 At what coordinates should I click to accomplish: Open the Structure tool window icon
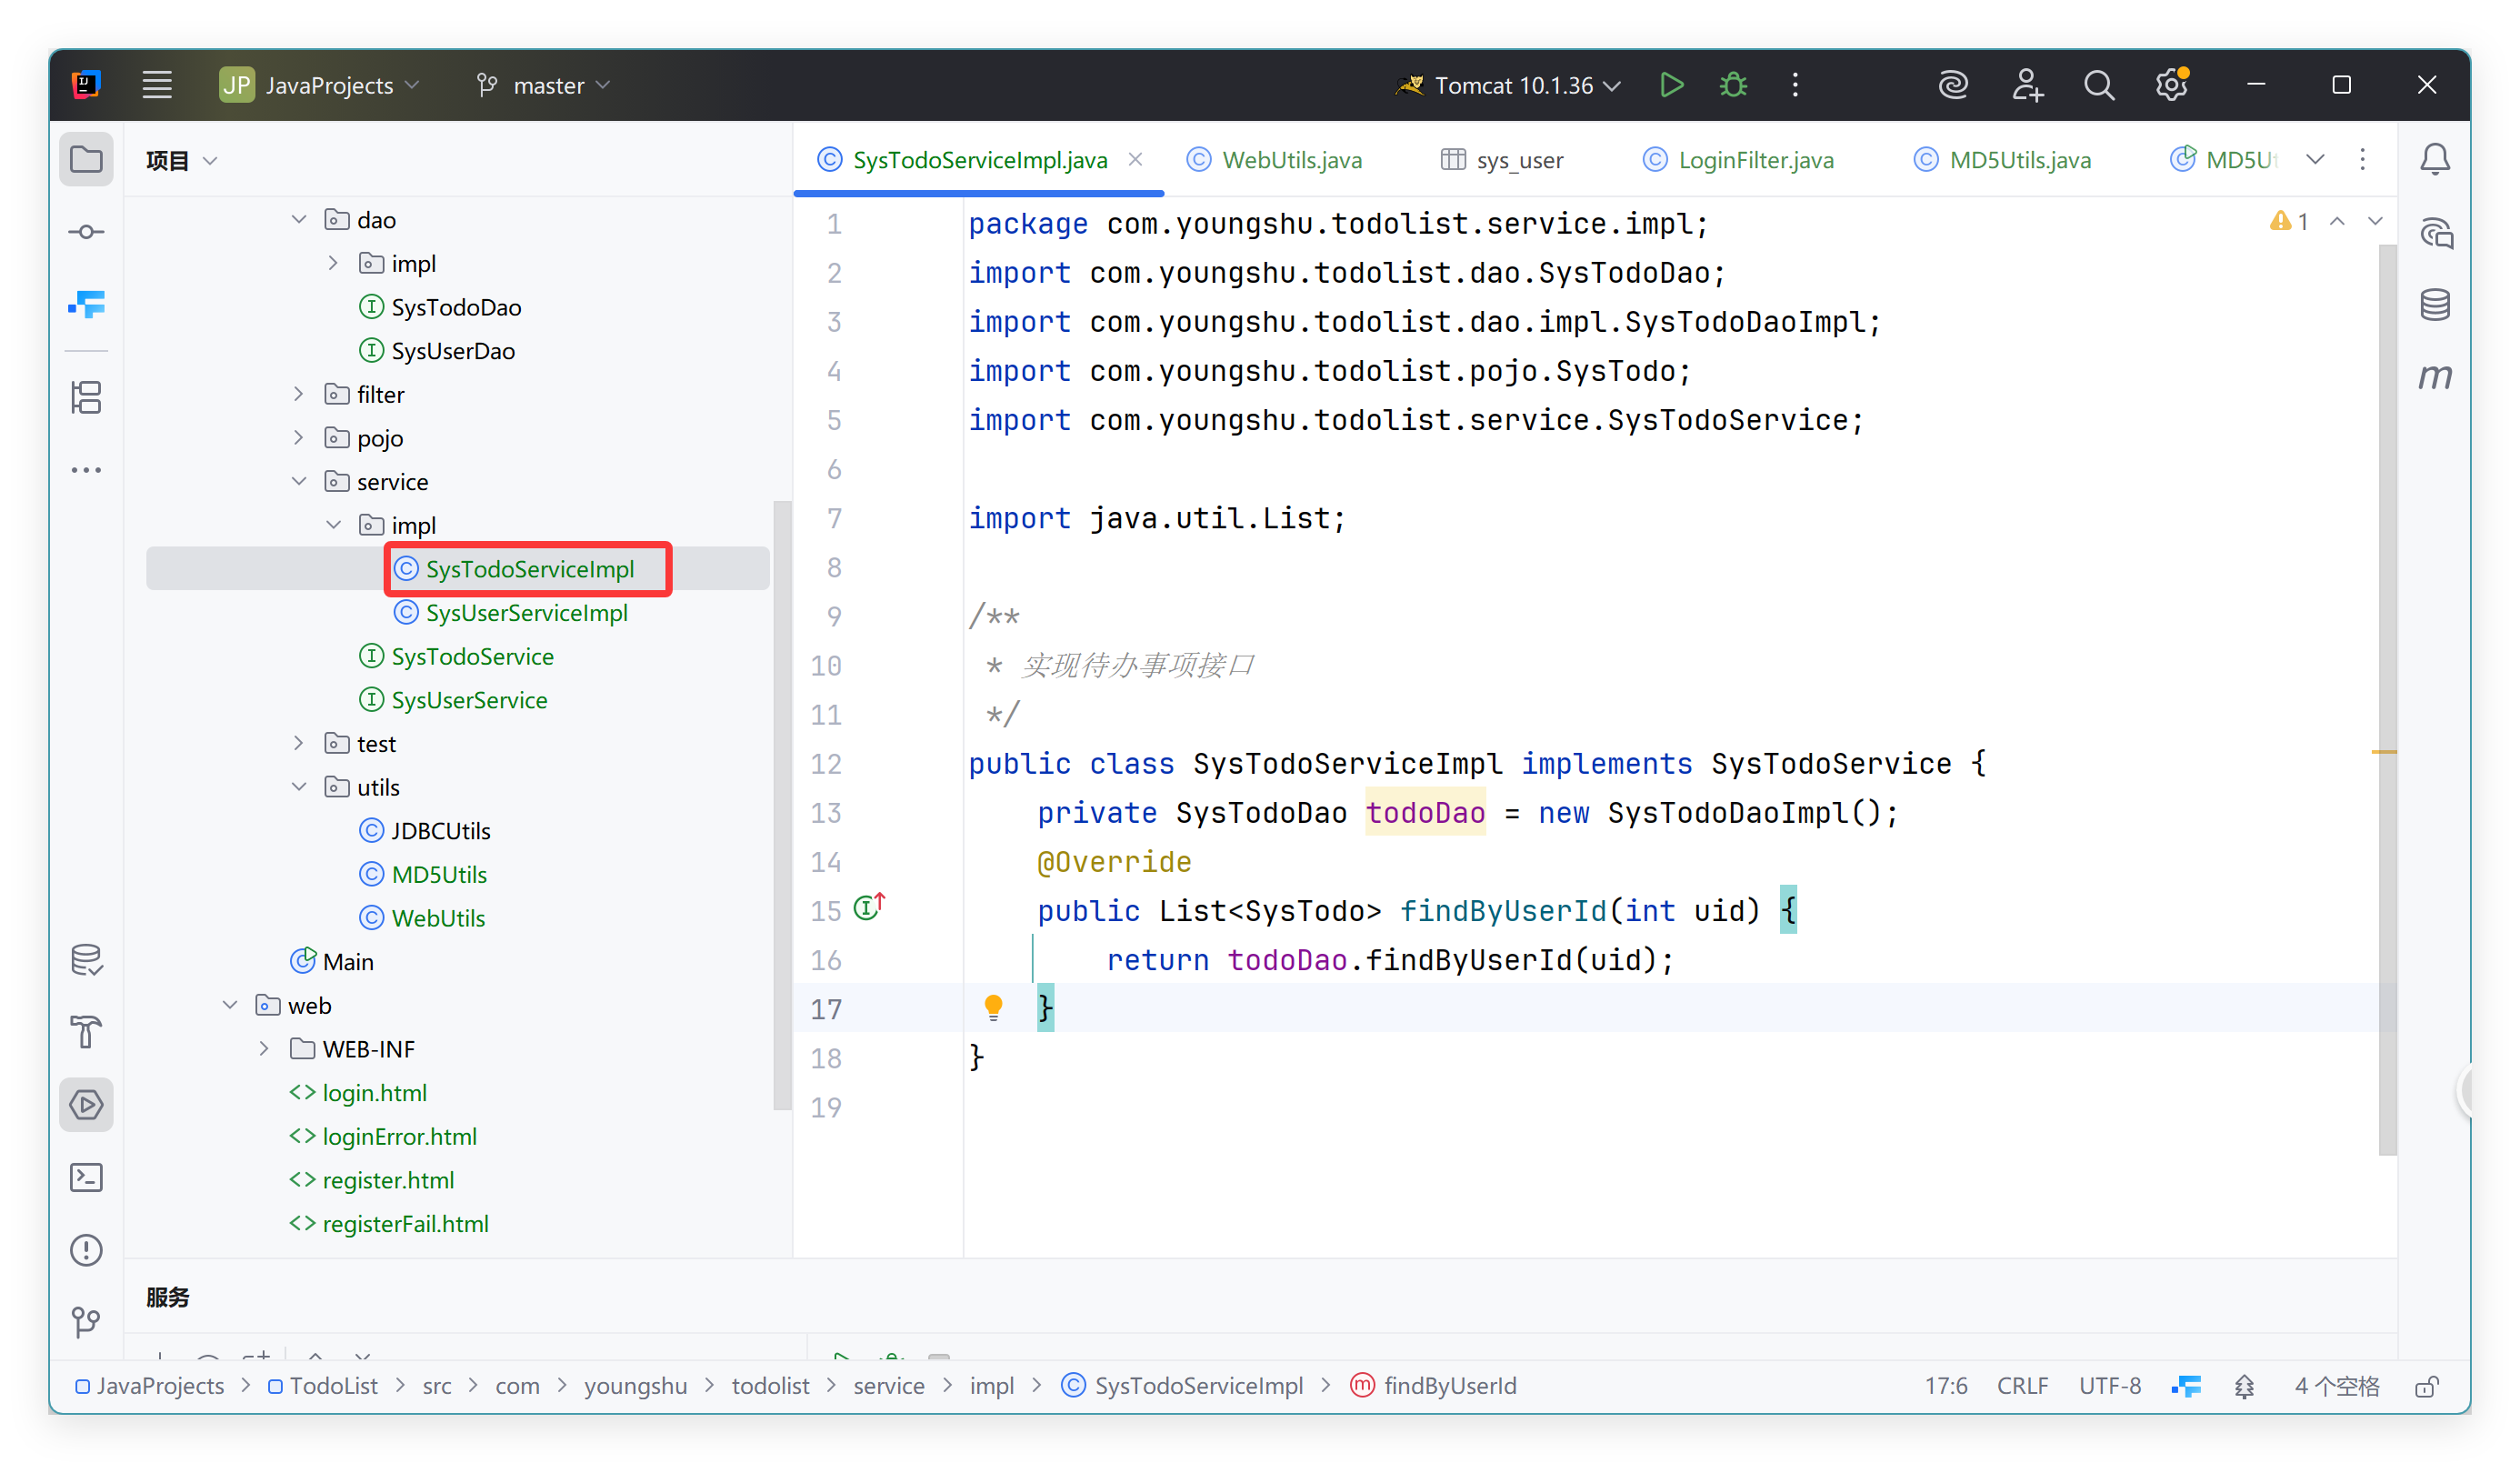coord(87,398)
